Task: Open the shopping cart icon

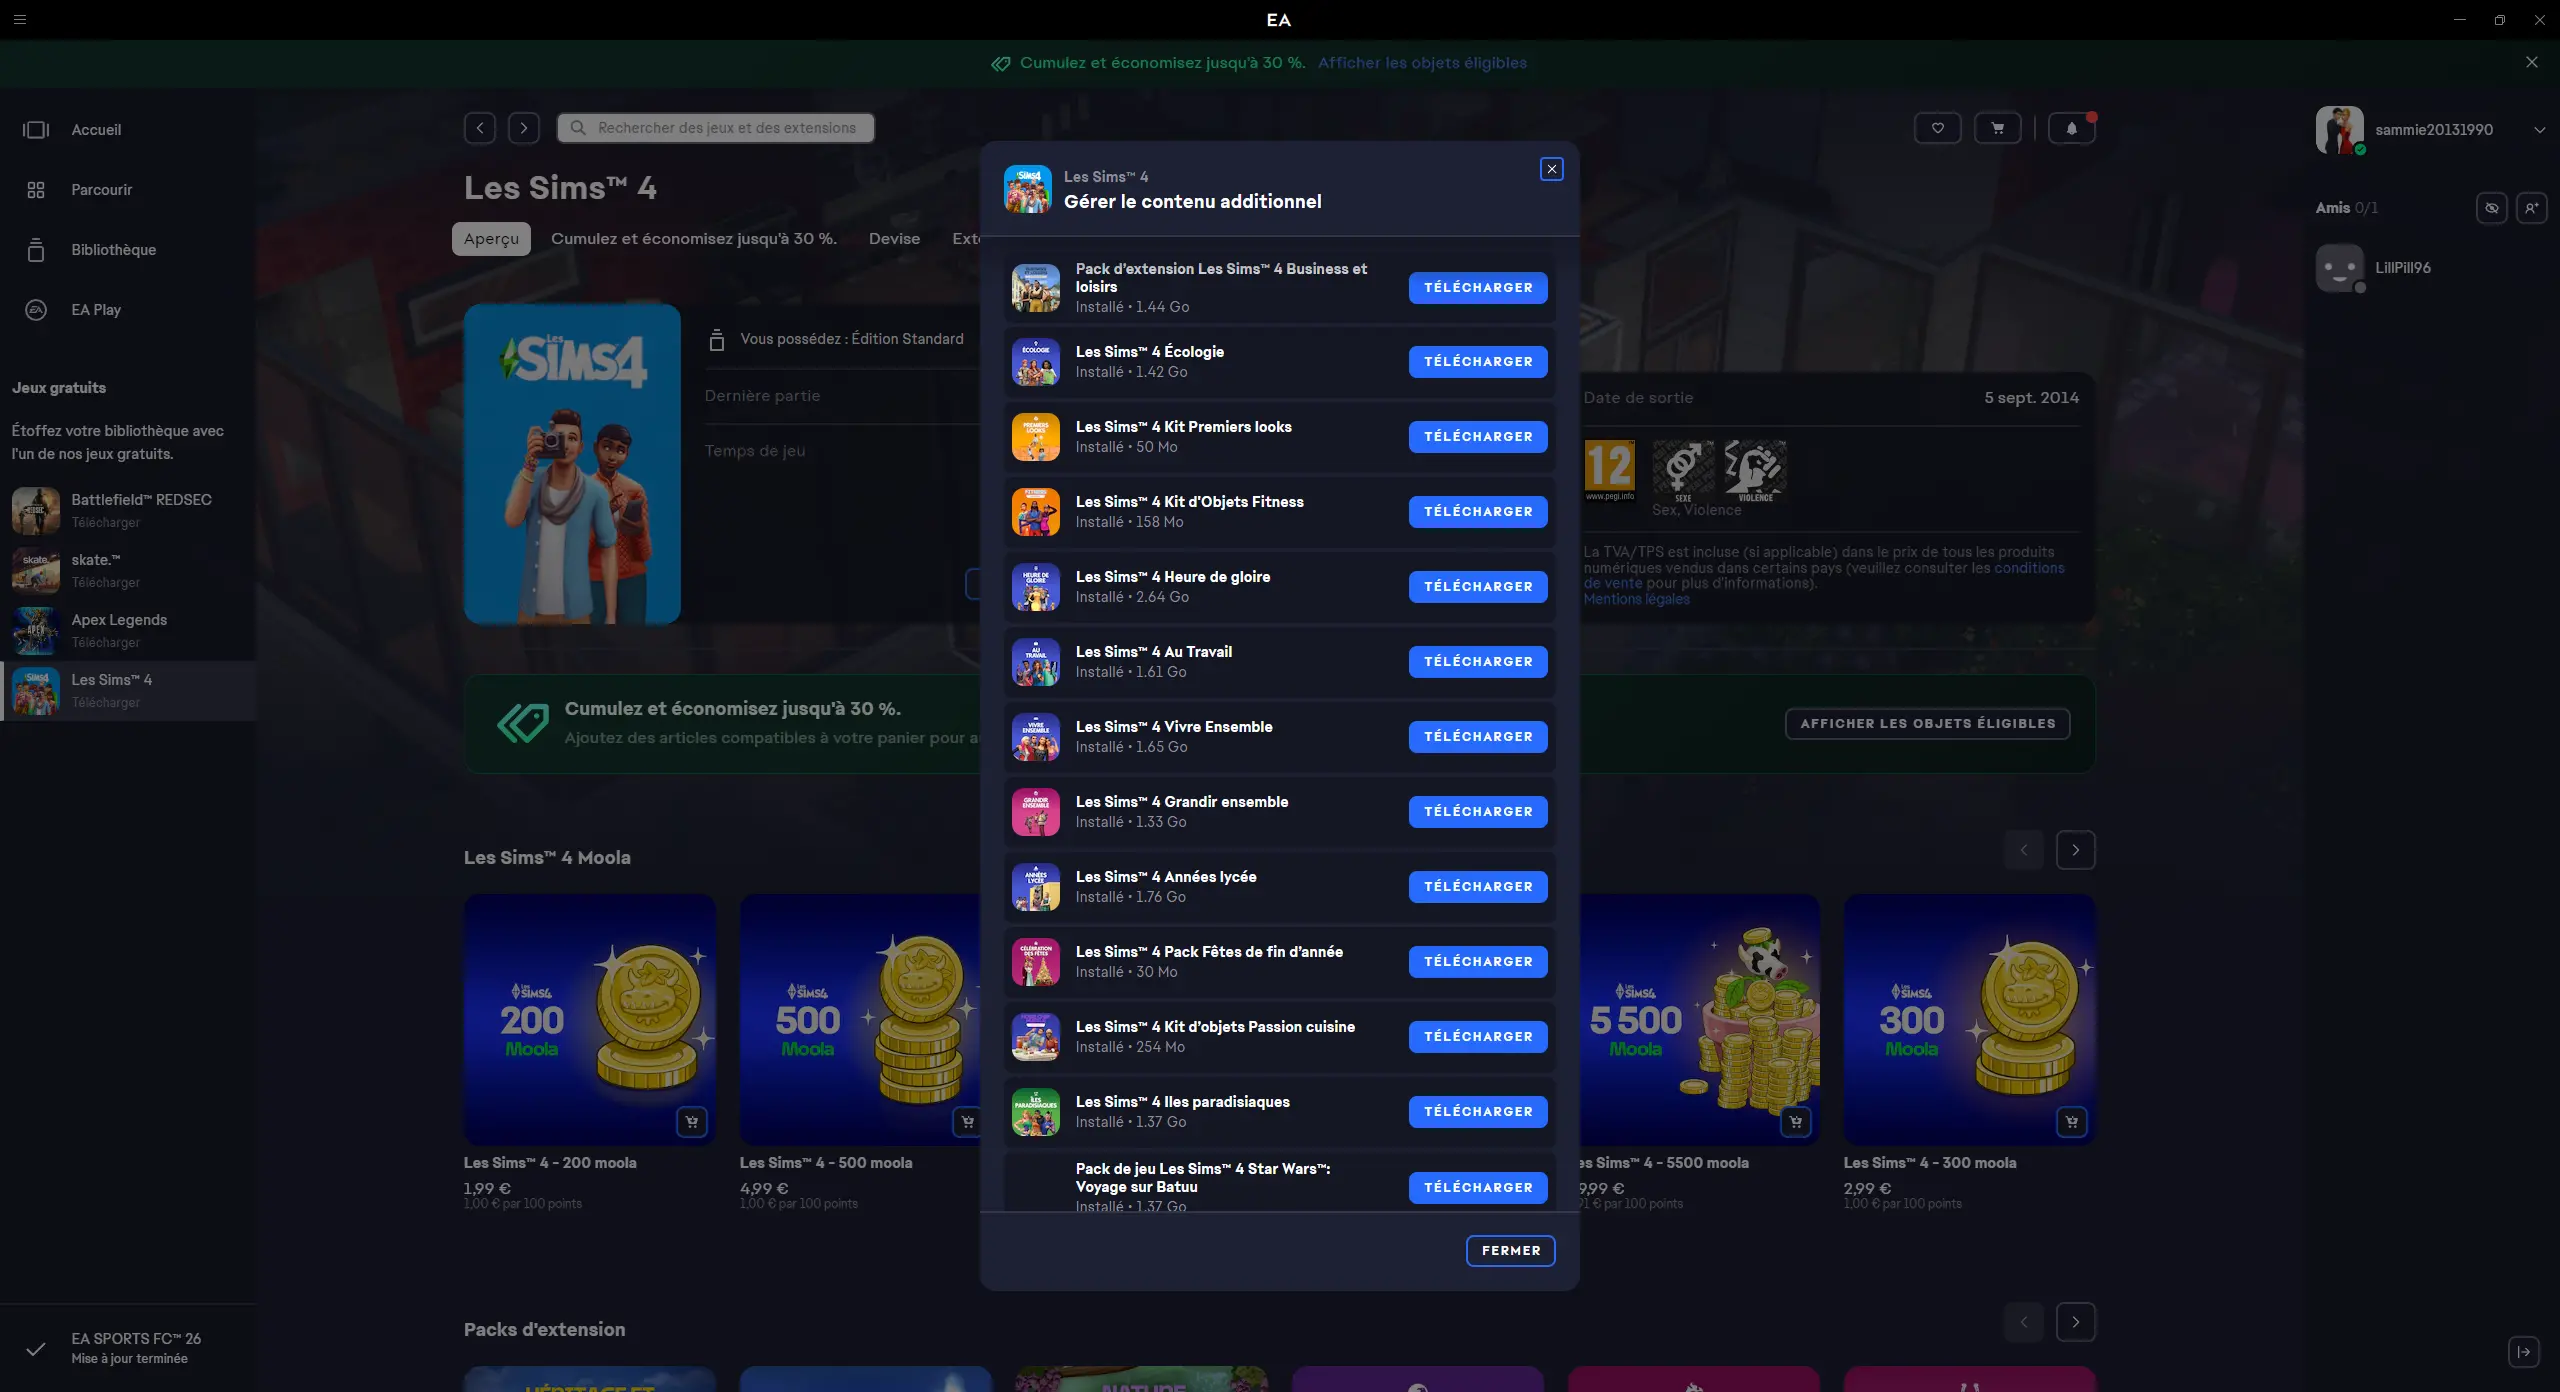Action: [x=1998, y=128]
